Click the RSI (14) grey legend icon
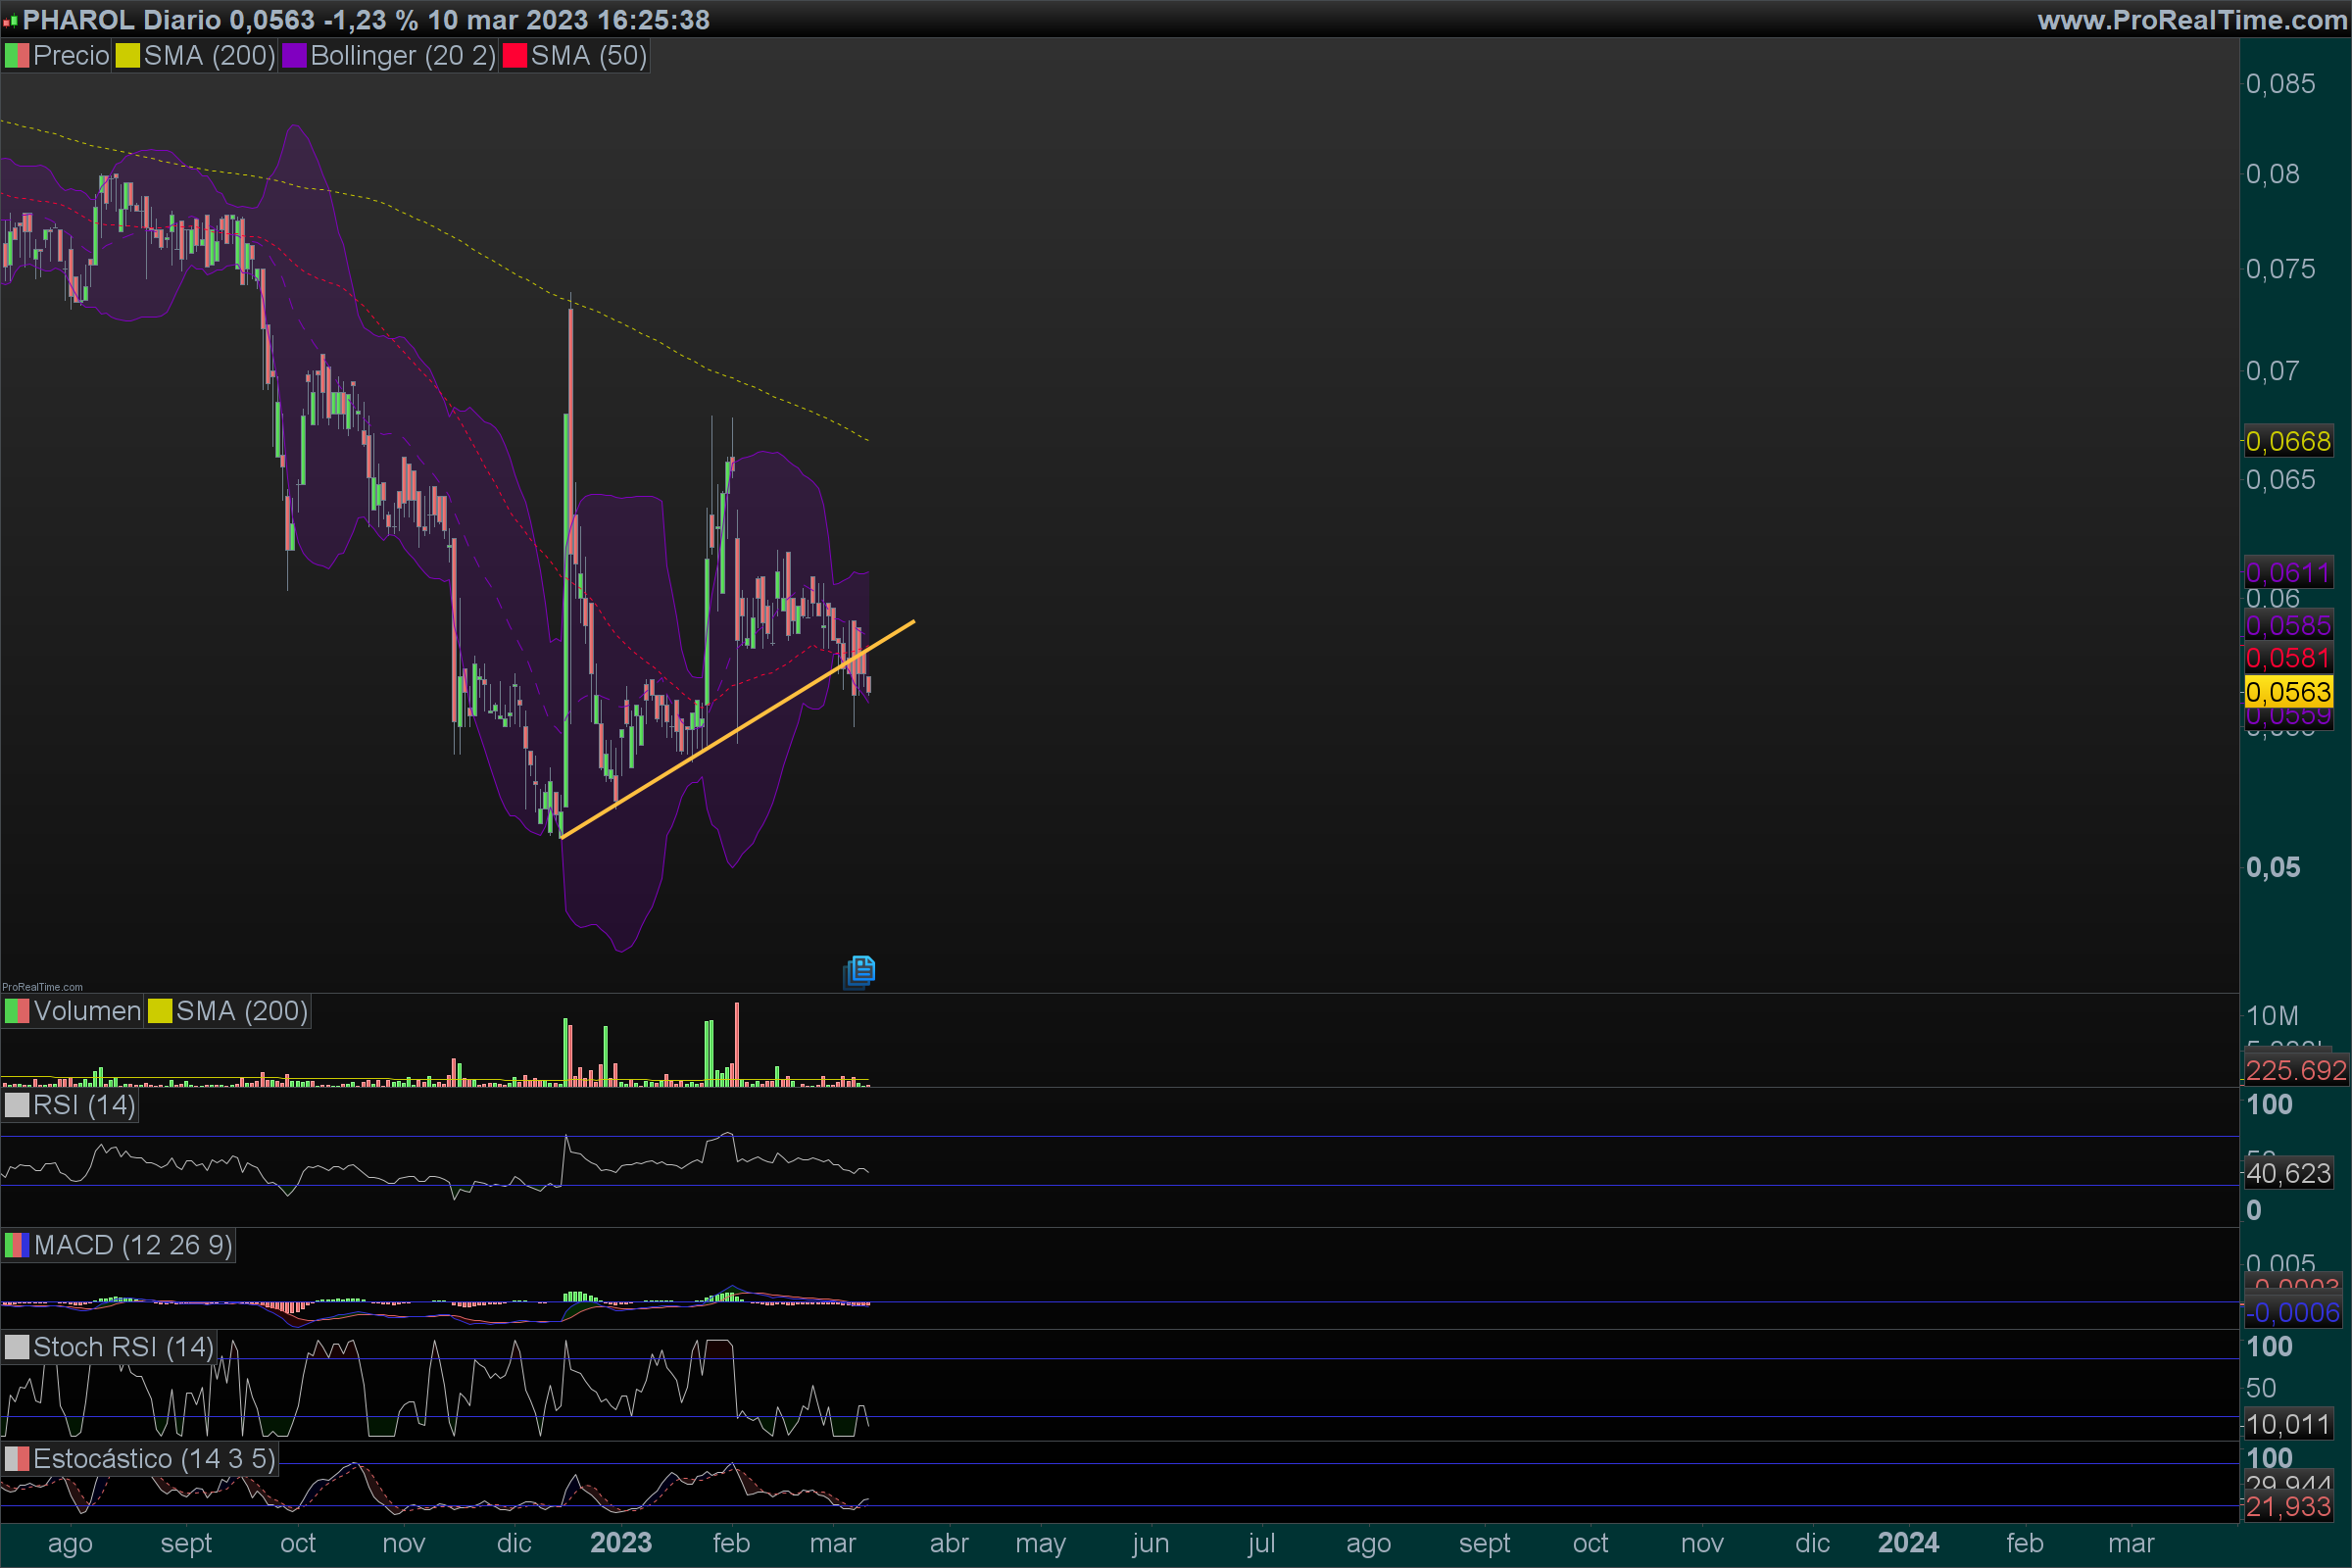 coord(17,1105)
